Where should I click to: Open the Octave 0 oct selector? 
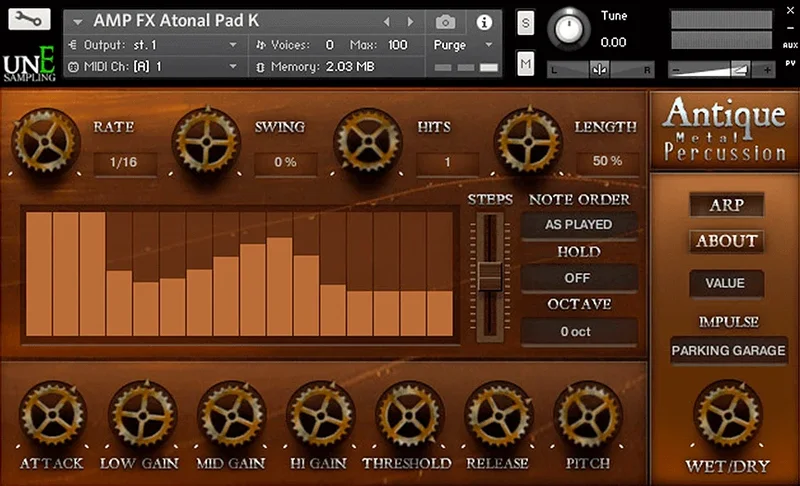(579, 331)
